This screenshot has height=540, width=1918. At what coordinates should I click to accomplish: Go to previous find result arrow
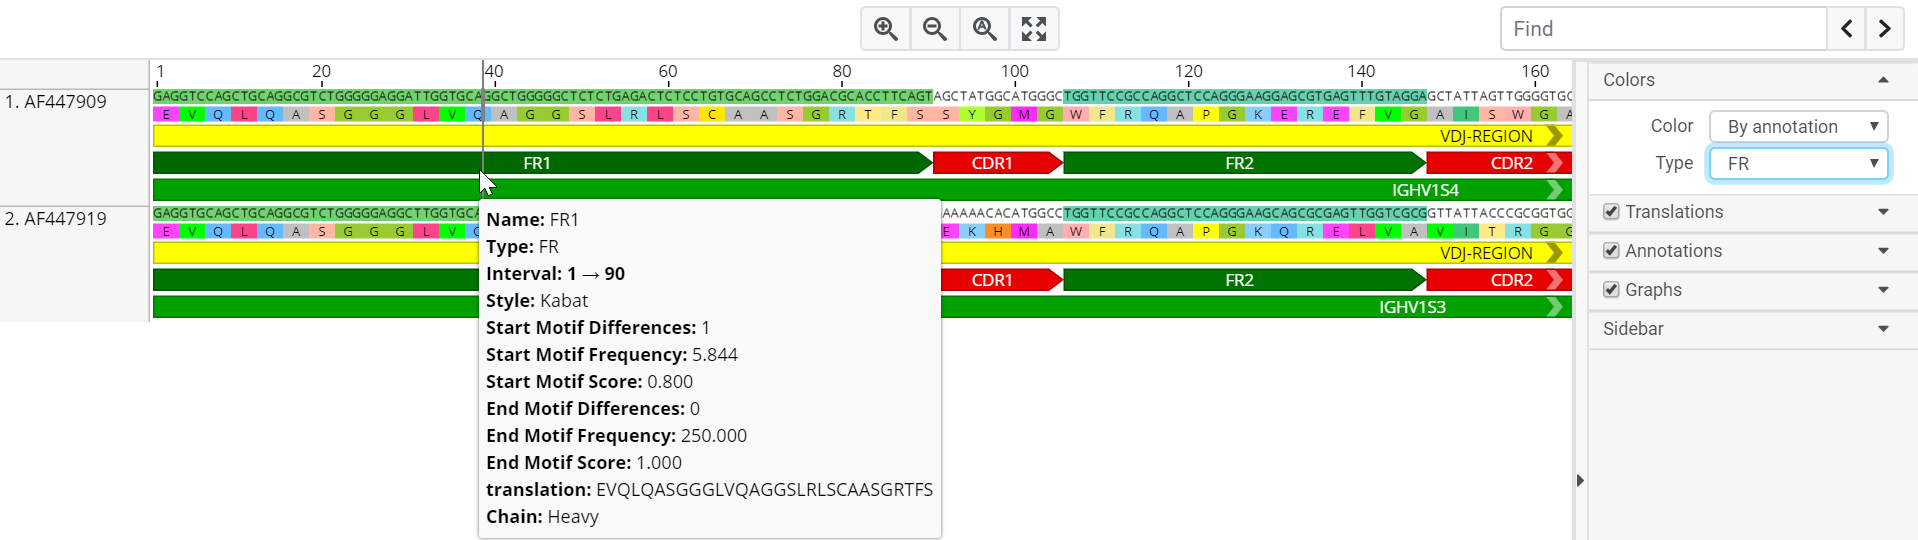pyautogui.click(x=1846, y=29)
